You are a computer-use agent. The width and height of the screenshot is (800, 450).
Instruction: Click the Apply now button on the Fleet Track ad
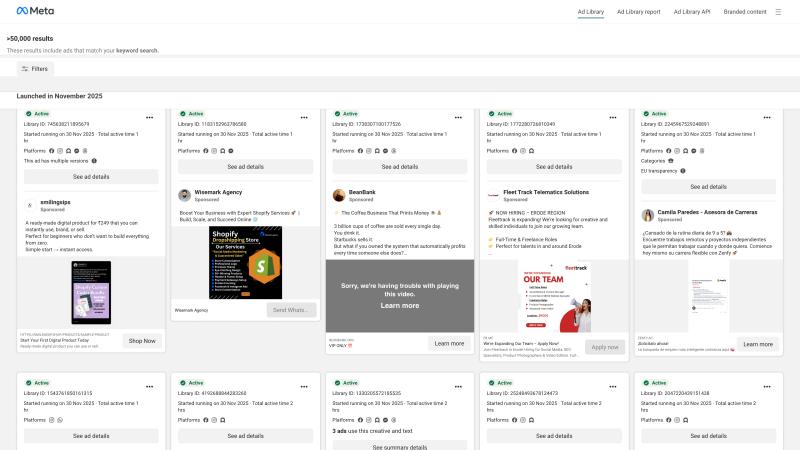coord(605,347)
